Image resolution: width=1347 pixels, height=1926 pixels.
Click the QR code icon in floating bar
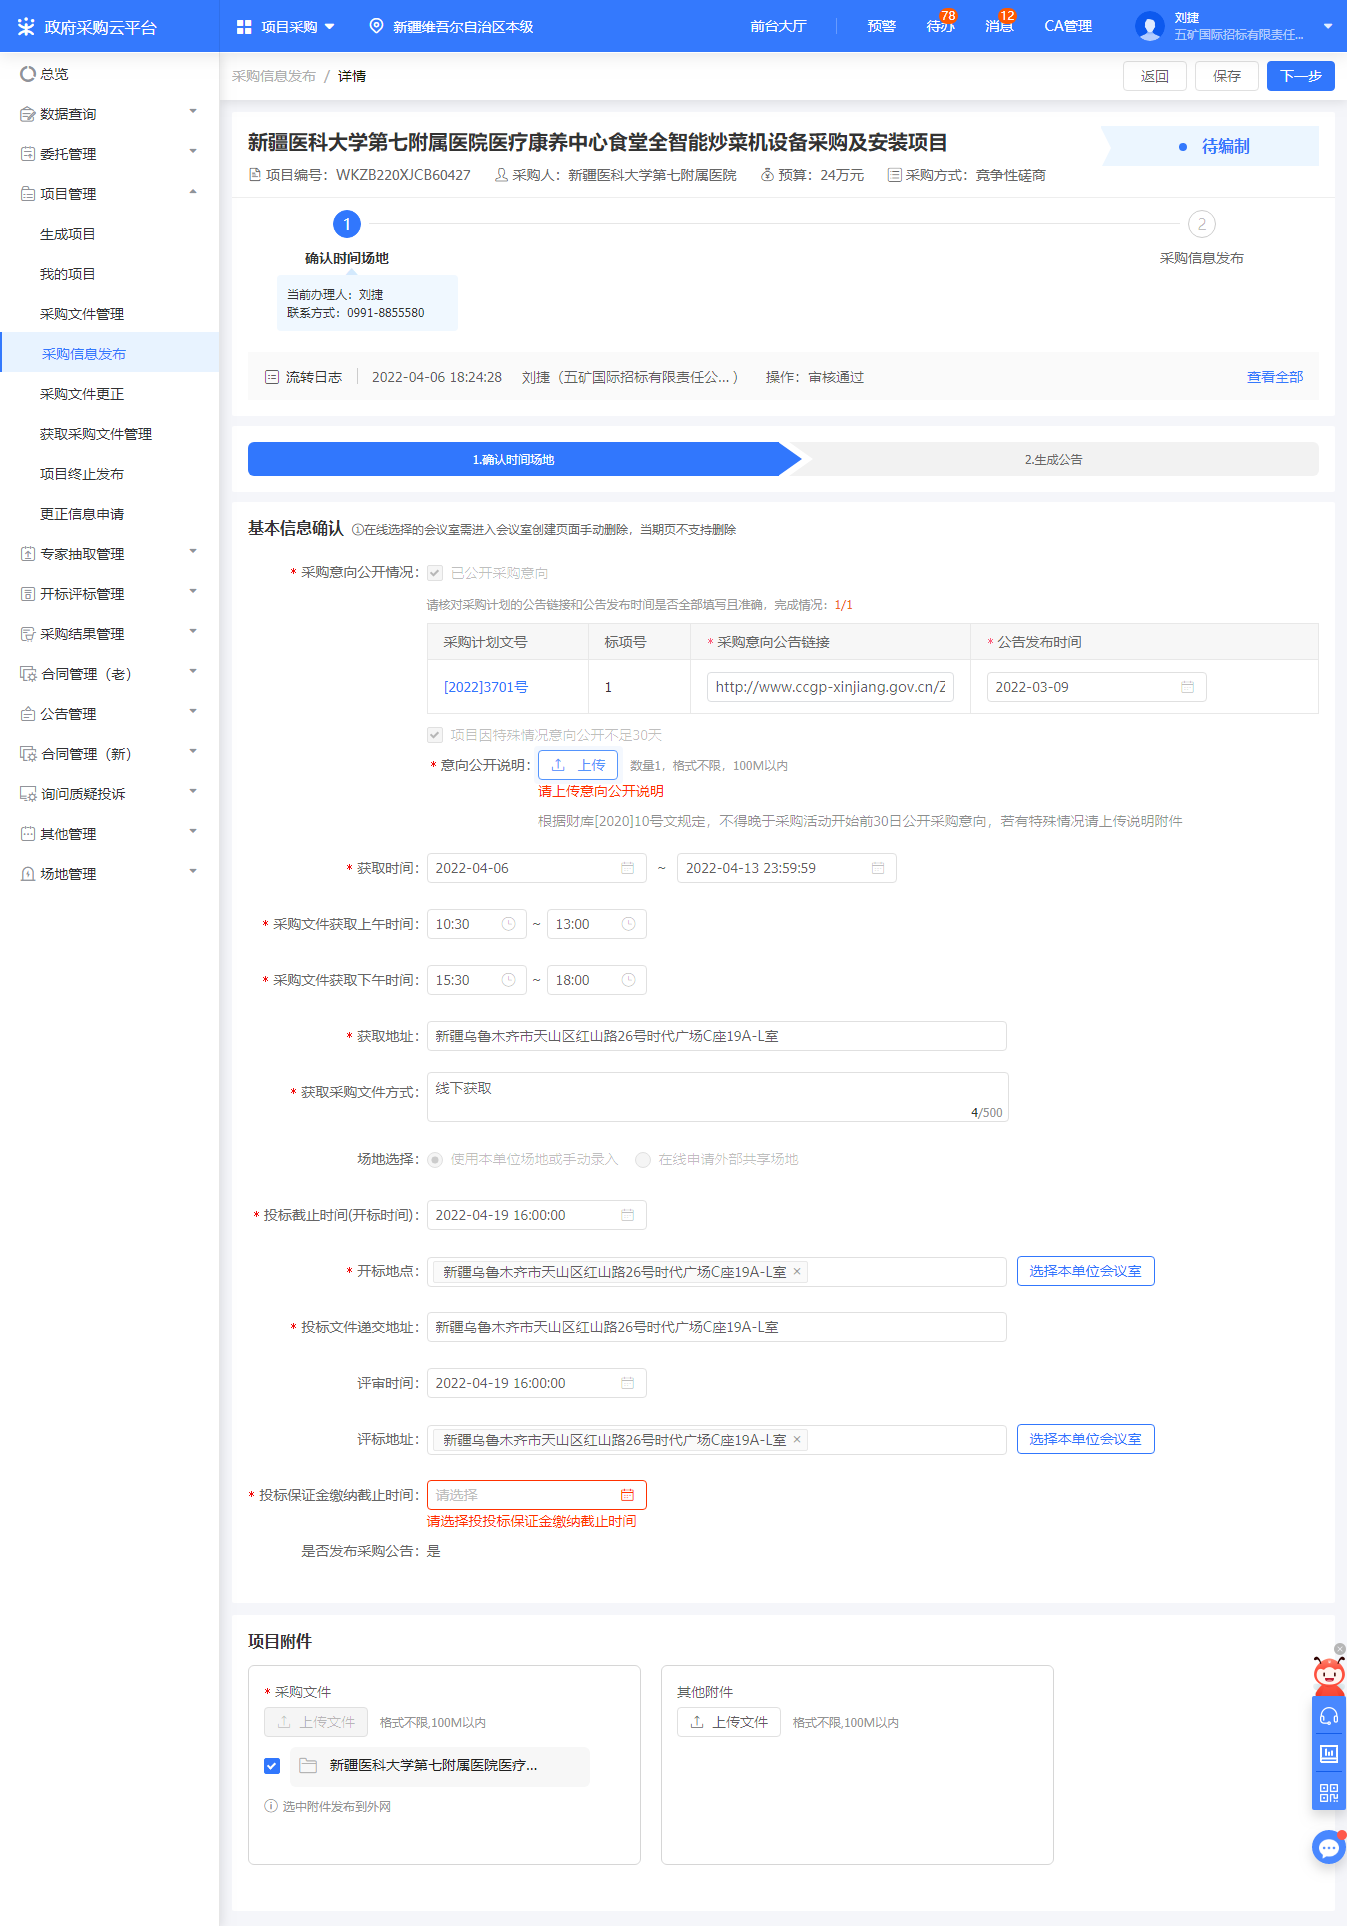click(x=1328, y=1793)
